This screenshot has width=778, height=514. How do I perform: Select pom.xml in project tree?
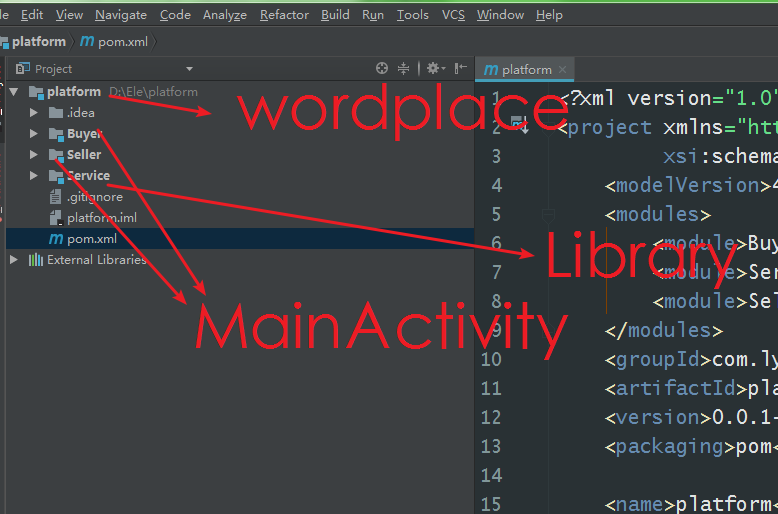pyautogui.click(x=92, y=239)
